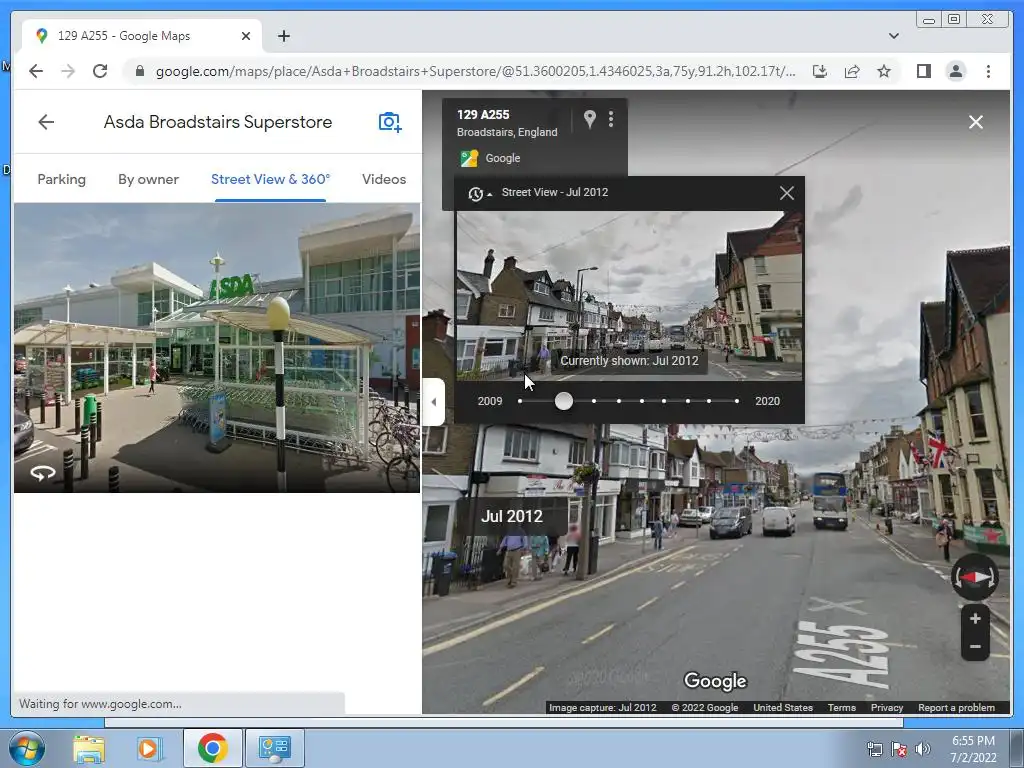Click the location pin icon in address card
1024x768 pixels.
point(590,119)
